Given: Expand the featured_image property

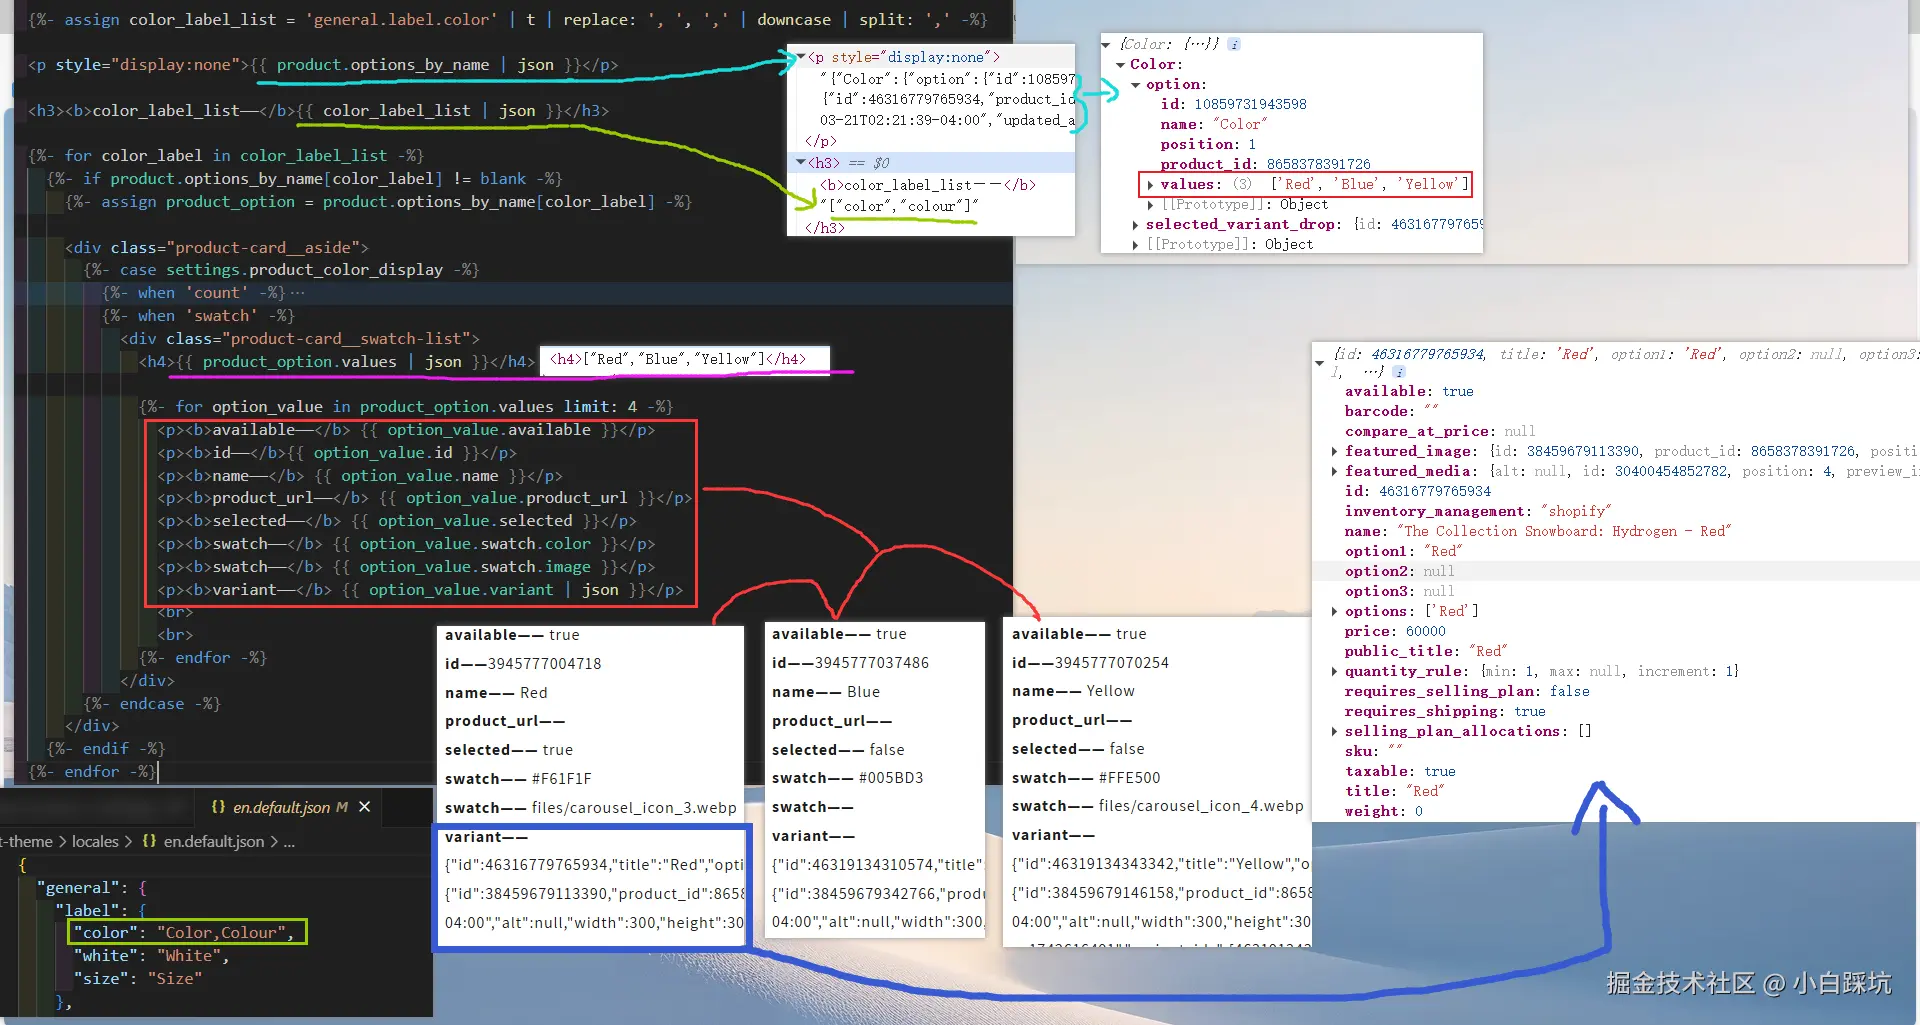Looking at the screenshot, I should pyautogui.click(x=1335, y=451).
